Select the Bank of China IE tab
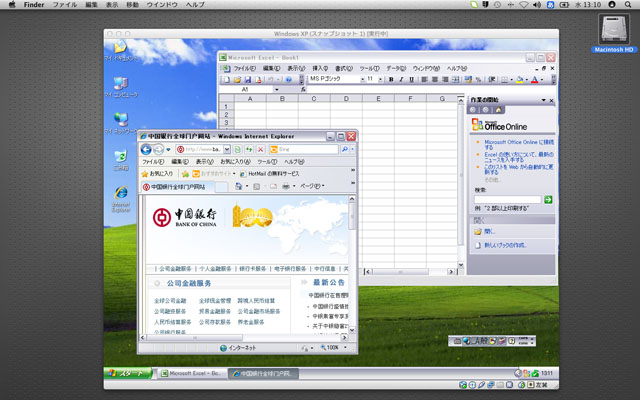640x400 pixels. point(178,187)
